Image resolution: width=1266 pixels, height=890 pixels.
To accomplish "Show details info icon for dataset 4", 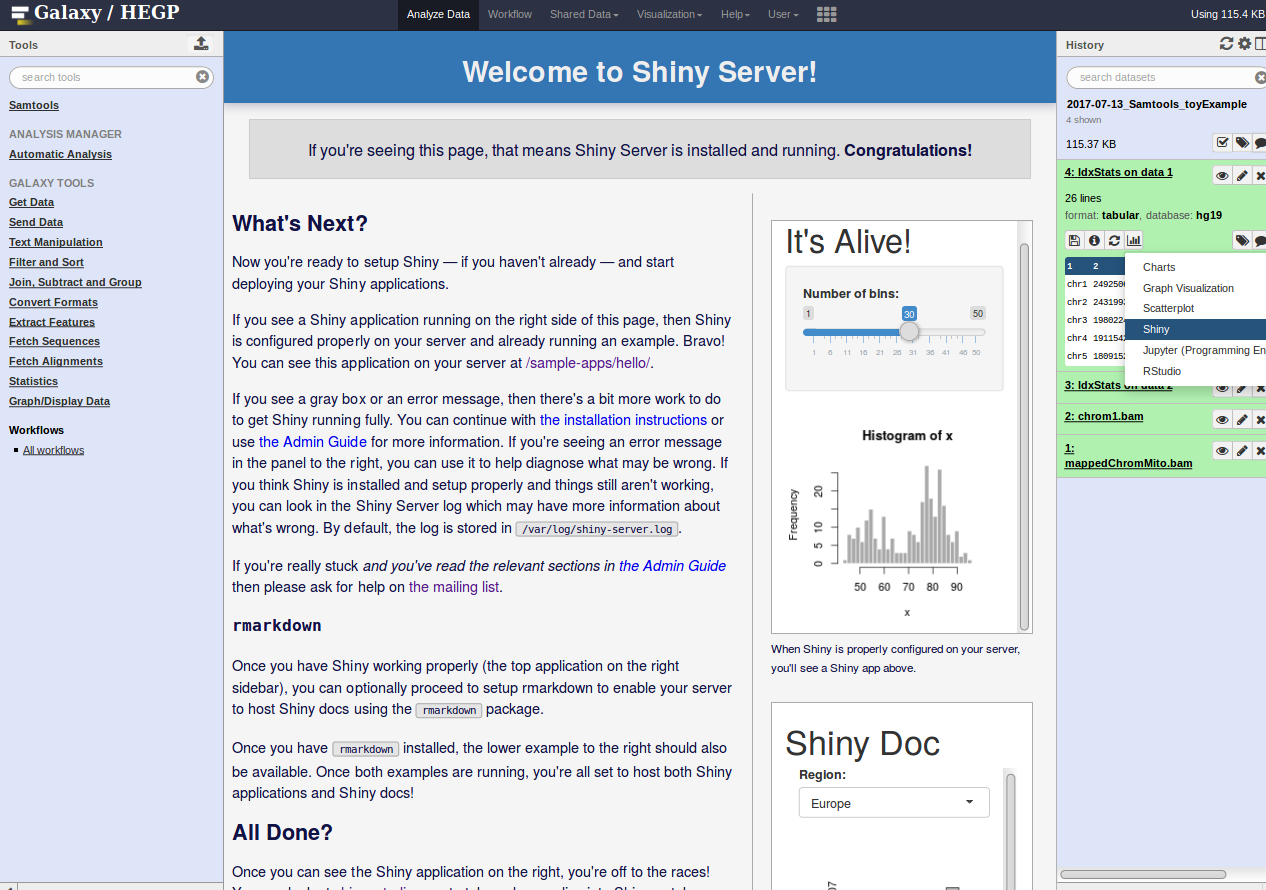I will point(1094,240).
